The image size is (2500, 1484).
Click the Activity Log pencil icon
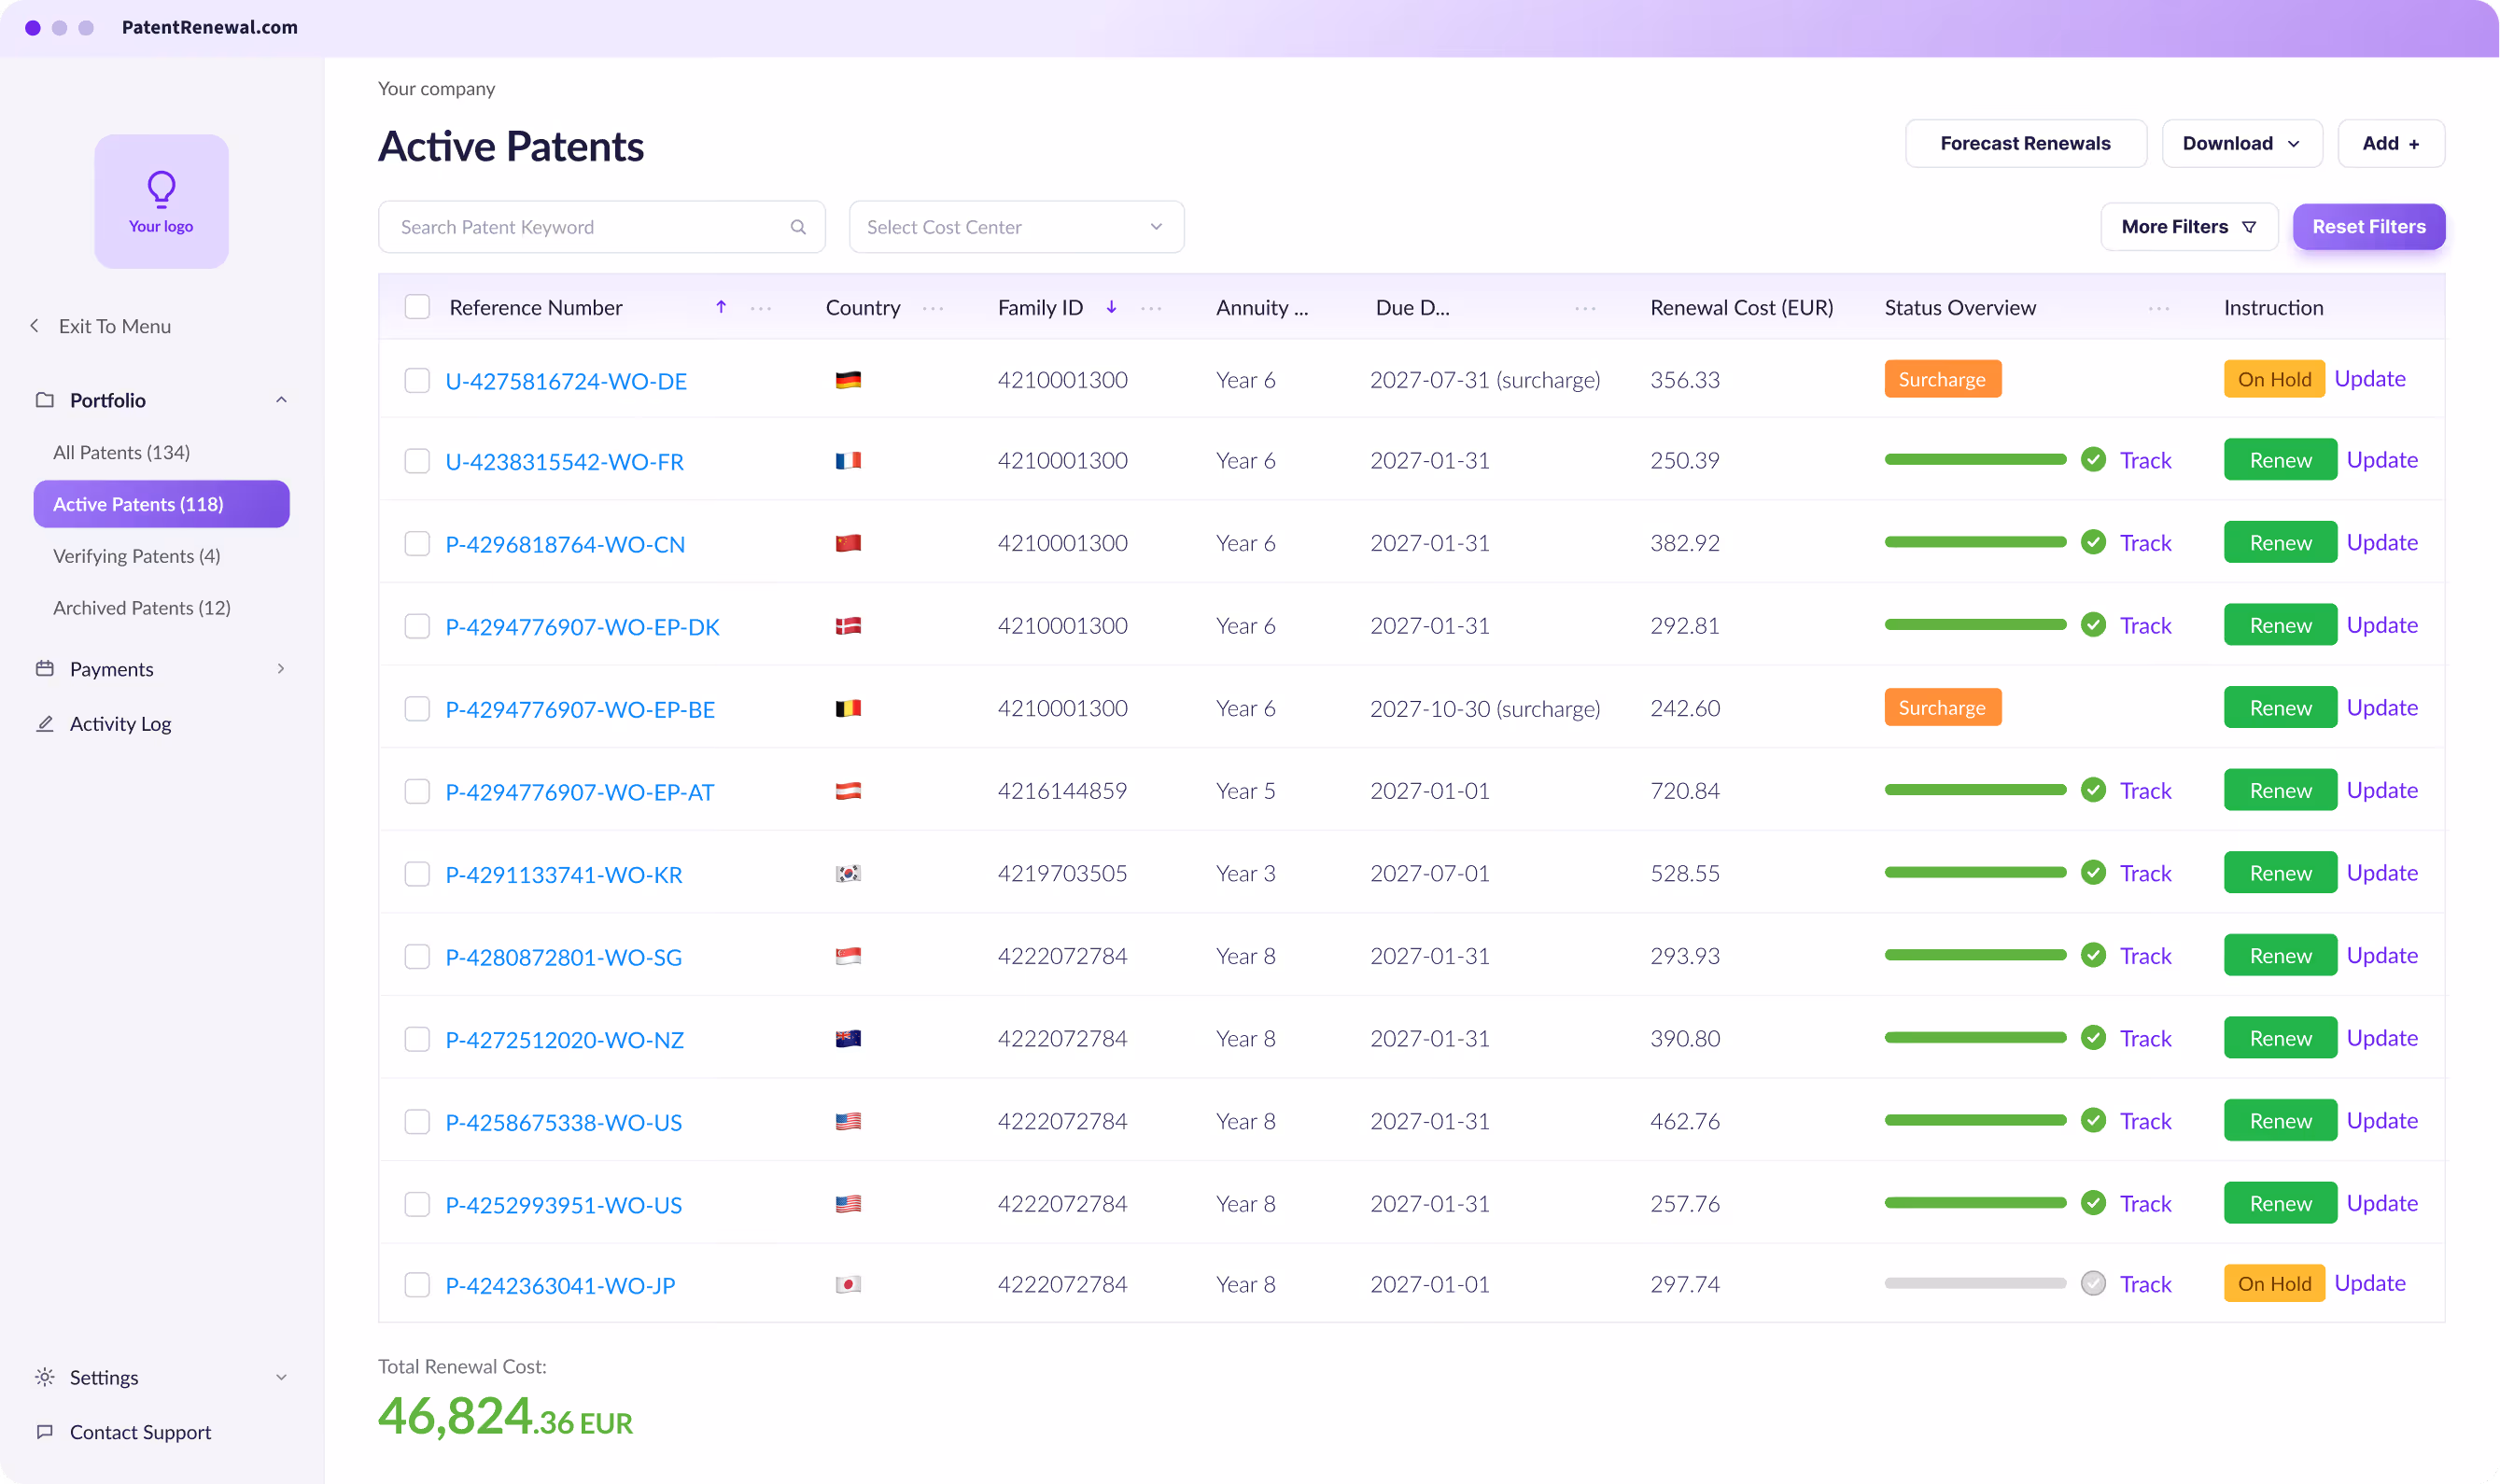click(x=45, y=723)
